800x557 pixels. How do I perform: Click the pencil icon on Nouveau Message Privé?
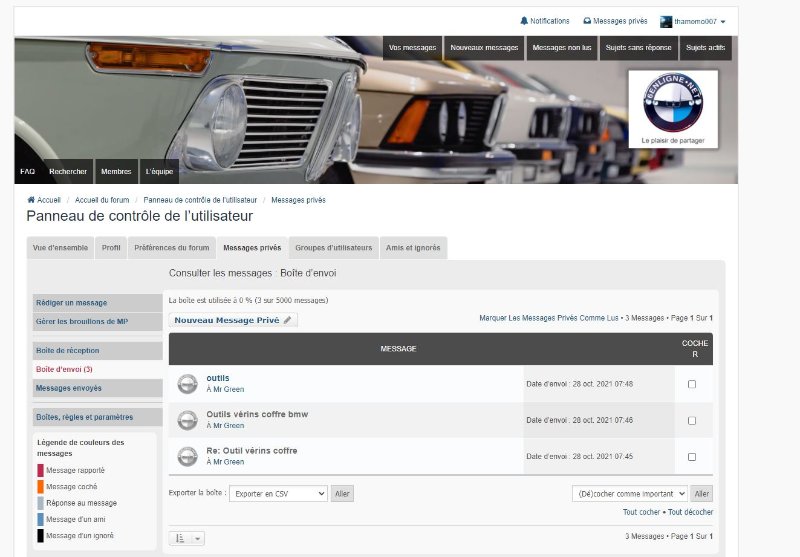click(x=288, y=320)
